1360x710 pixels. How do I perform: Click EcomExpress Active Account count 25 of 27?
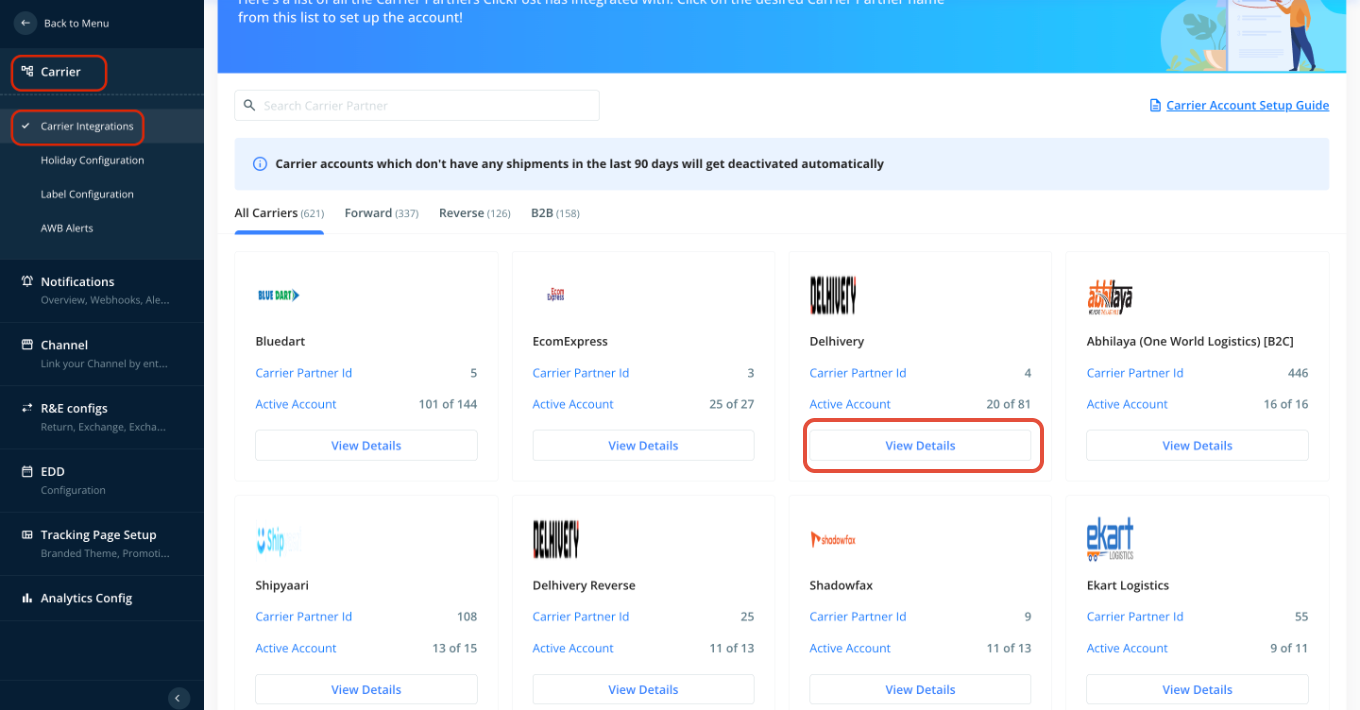click(x=732, y=404)
